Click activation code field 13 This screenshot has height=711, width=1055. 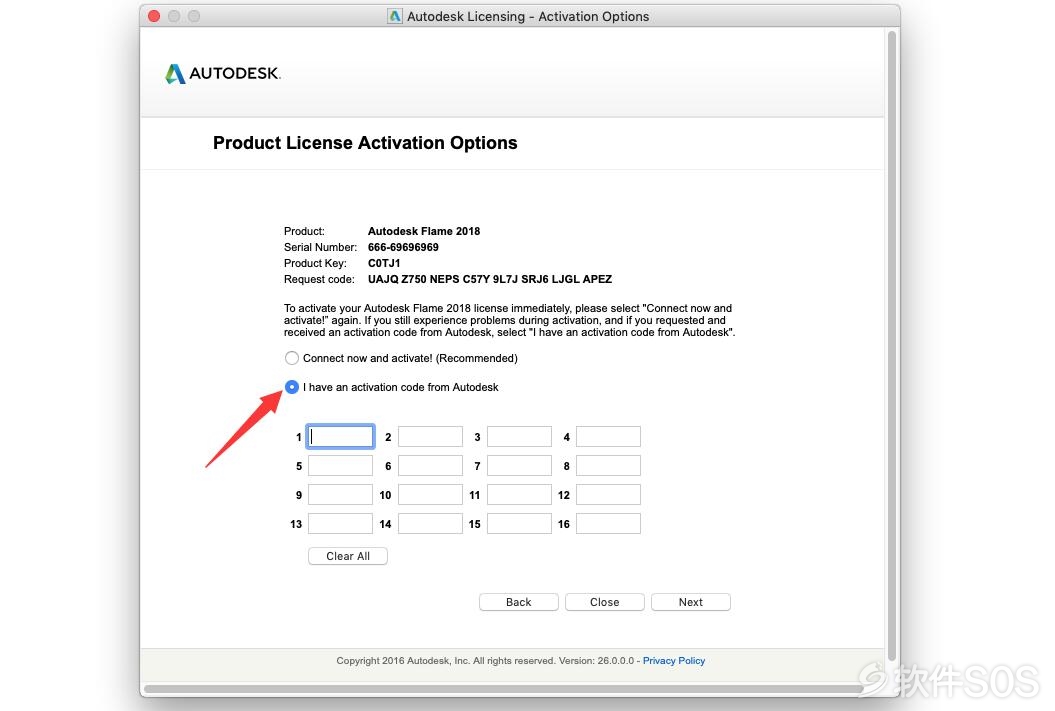[340, 523]
